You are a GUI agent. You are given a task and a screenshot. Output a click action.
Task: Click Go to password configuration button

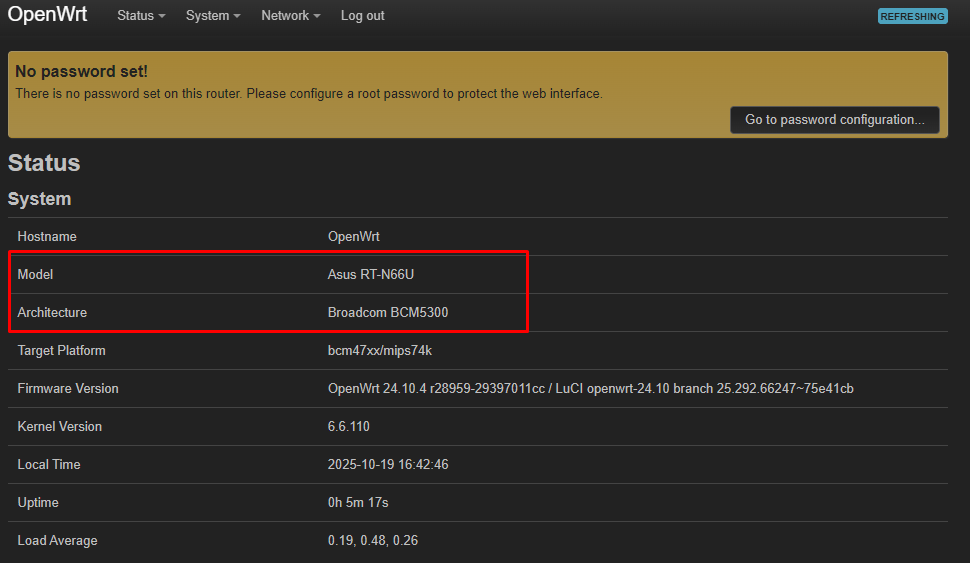pos(835,119)
